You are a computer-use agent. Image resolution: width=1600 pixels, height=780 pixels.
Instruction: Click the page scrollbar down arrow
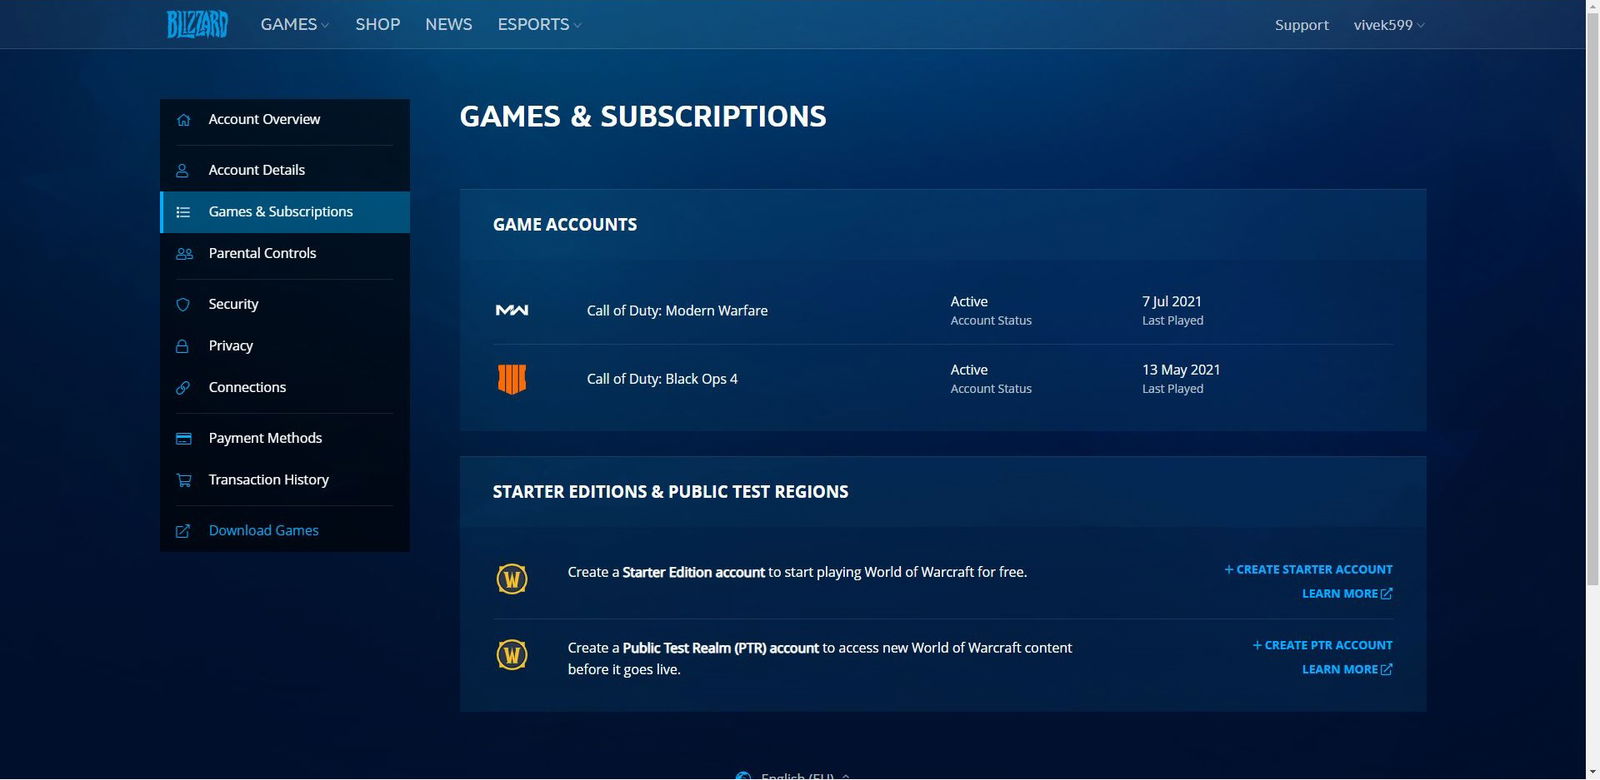click(1593, 772)
